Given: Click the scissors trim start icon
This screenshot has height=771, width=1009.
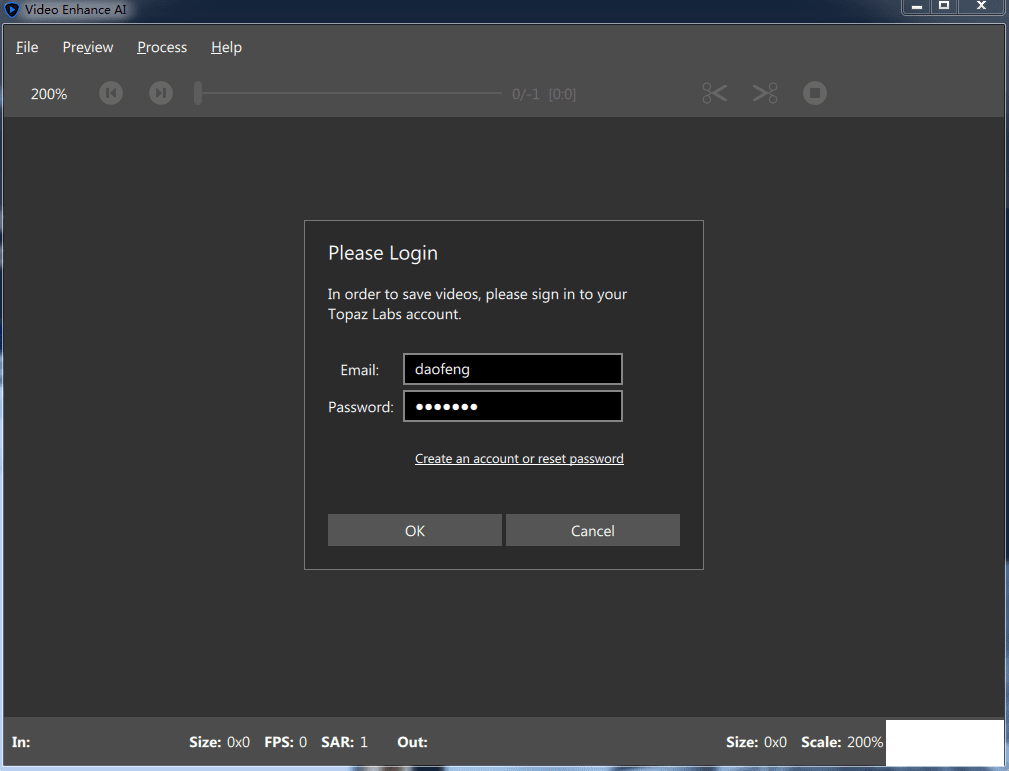Looking at the screenshot, I should pyautogui.click(x=714, y=93).
